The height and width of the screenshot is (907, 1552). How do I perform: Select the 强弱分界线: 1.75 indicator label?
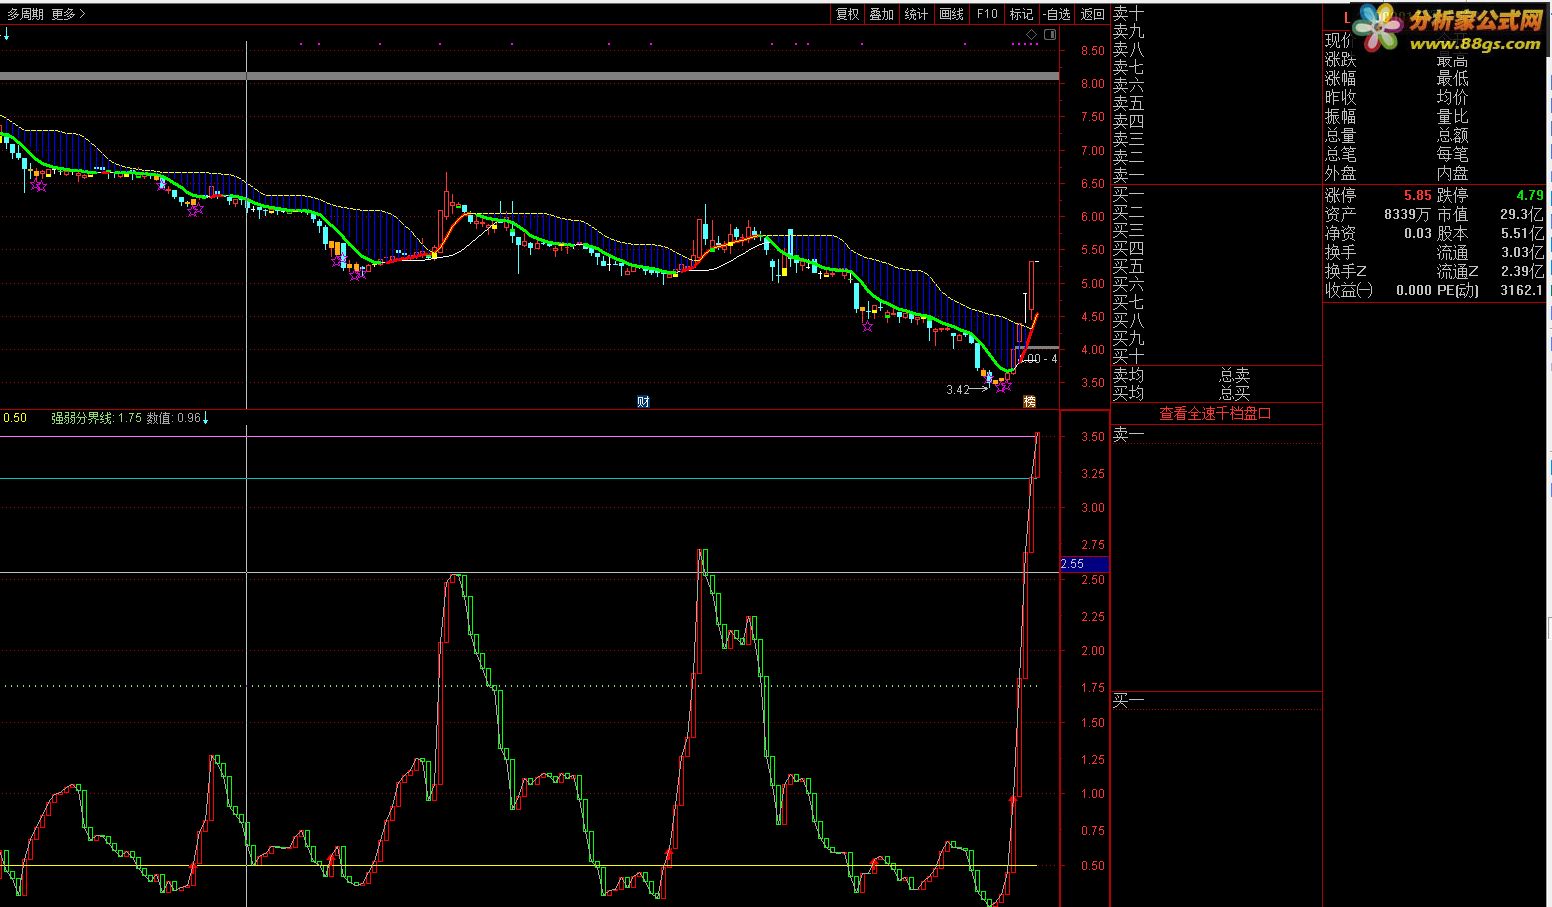point(96,418)
